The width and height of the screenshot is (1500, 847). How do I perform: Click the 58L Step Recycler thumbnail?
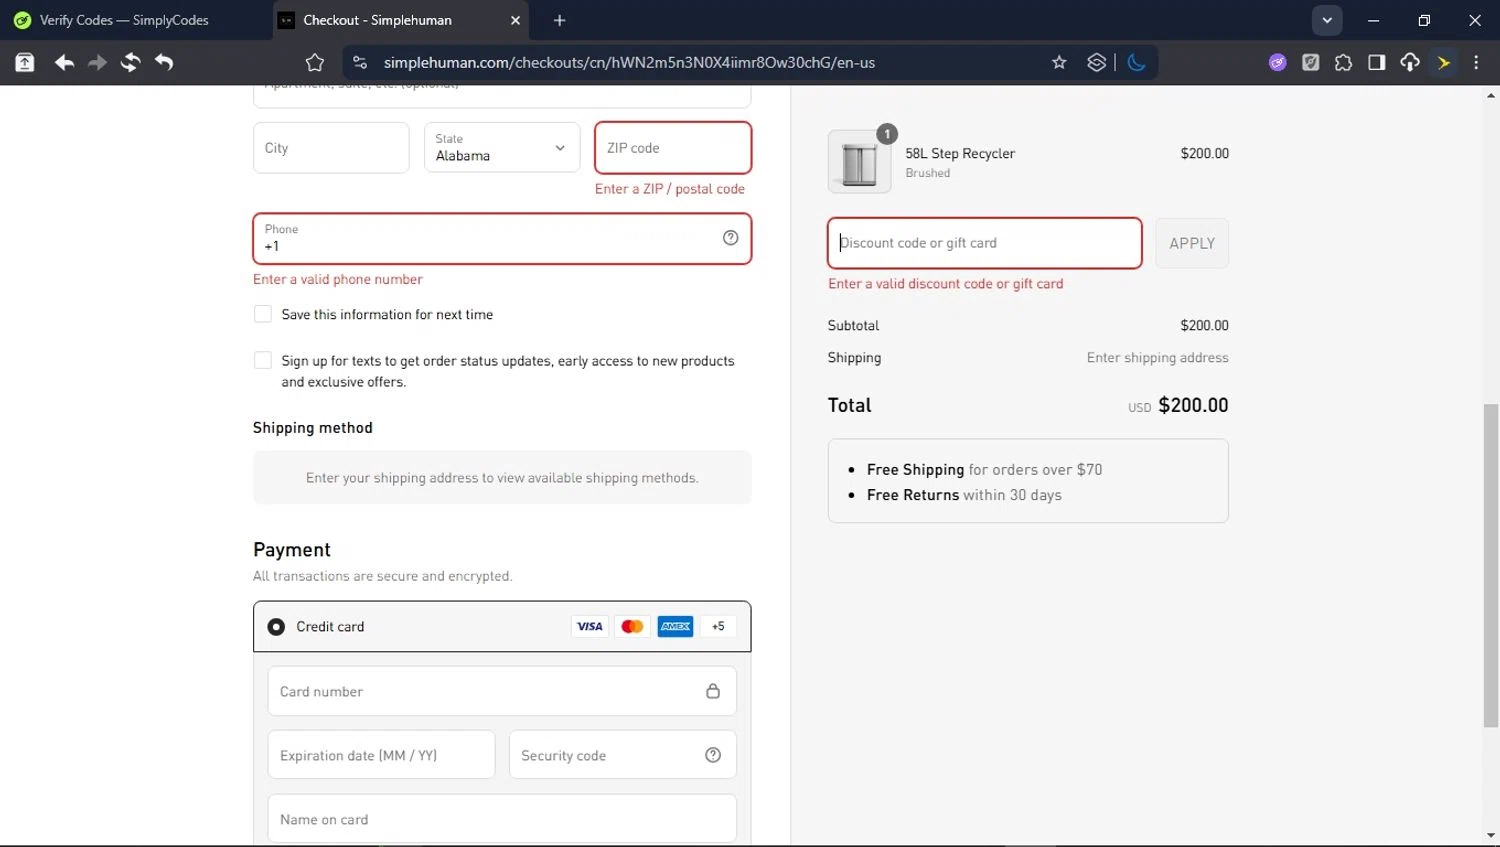click(x=859, y=162)
